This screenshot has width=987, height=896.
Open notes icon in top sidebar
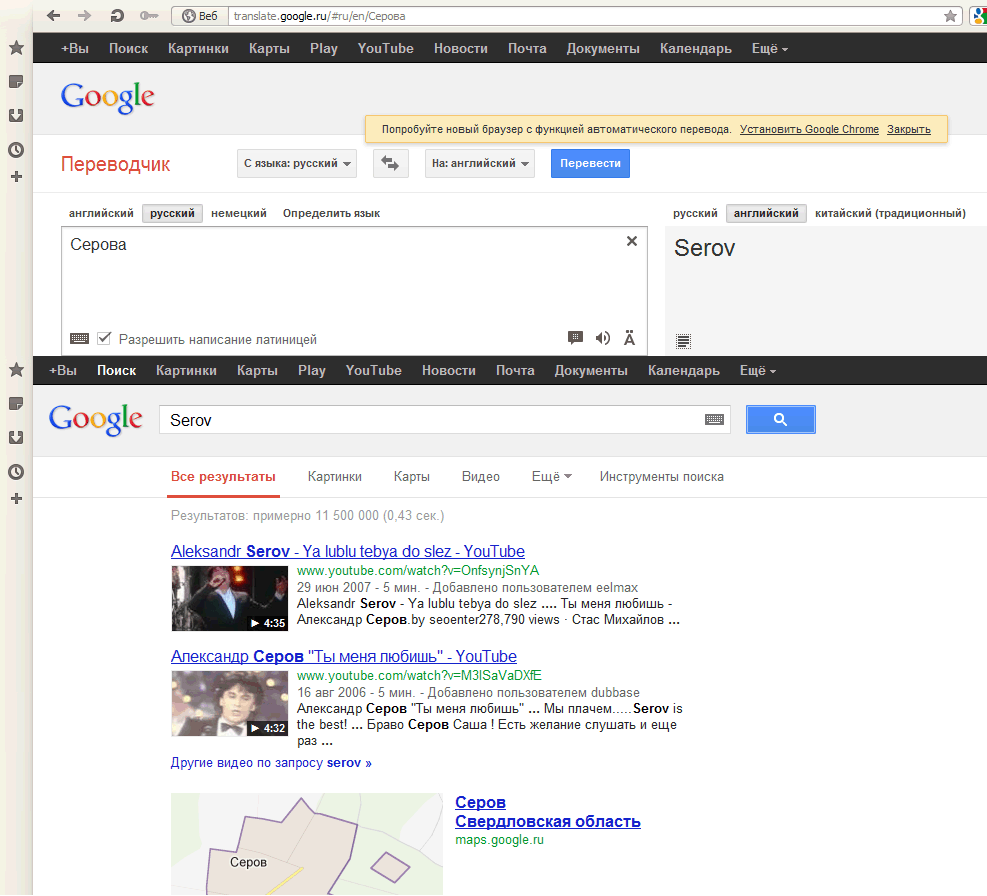pyautogui.click(x=16, y=82)
